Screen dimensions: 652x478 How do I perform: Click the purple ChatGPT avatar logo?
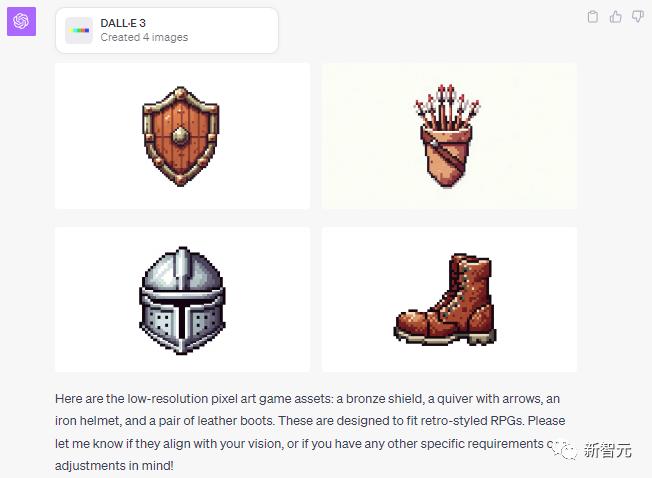point(21,21)
